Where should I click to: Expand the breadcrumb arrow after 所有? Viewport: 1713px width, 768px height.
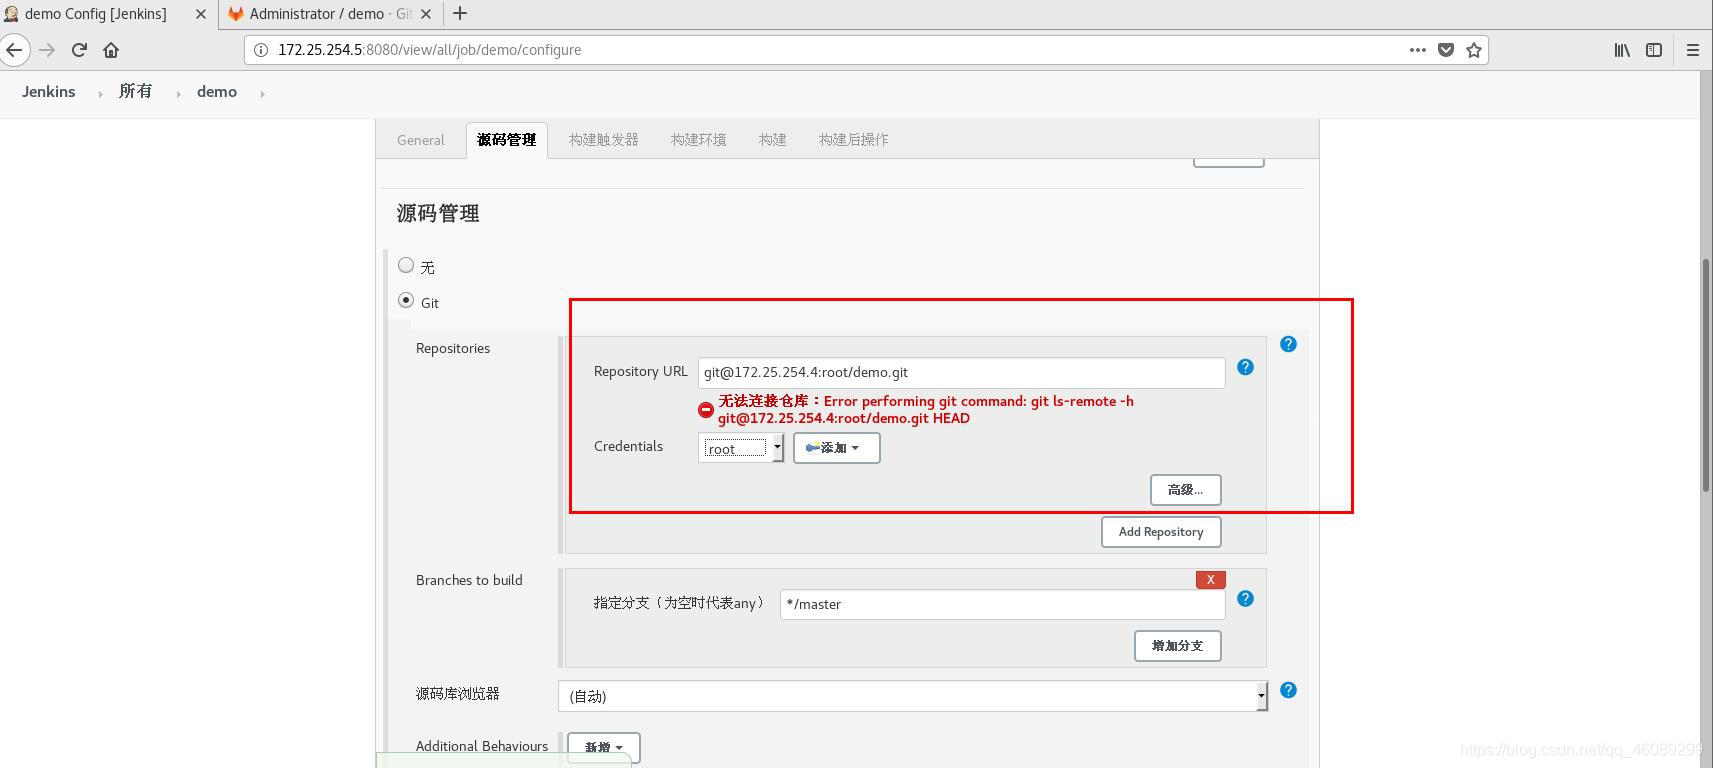(x=178, y=93)
